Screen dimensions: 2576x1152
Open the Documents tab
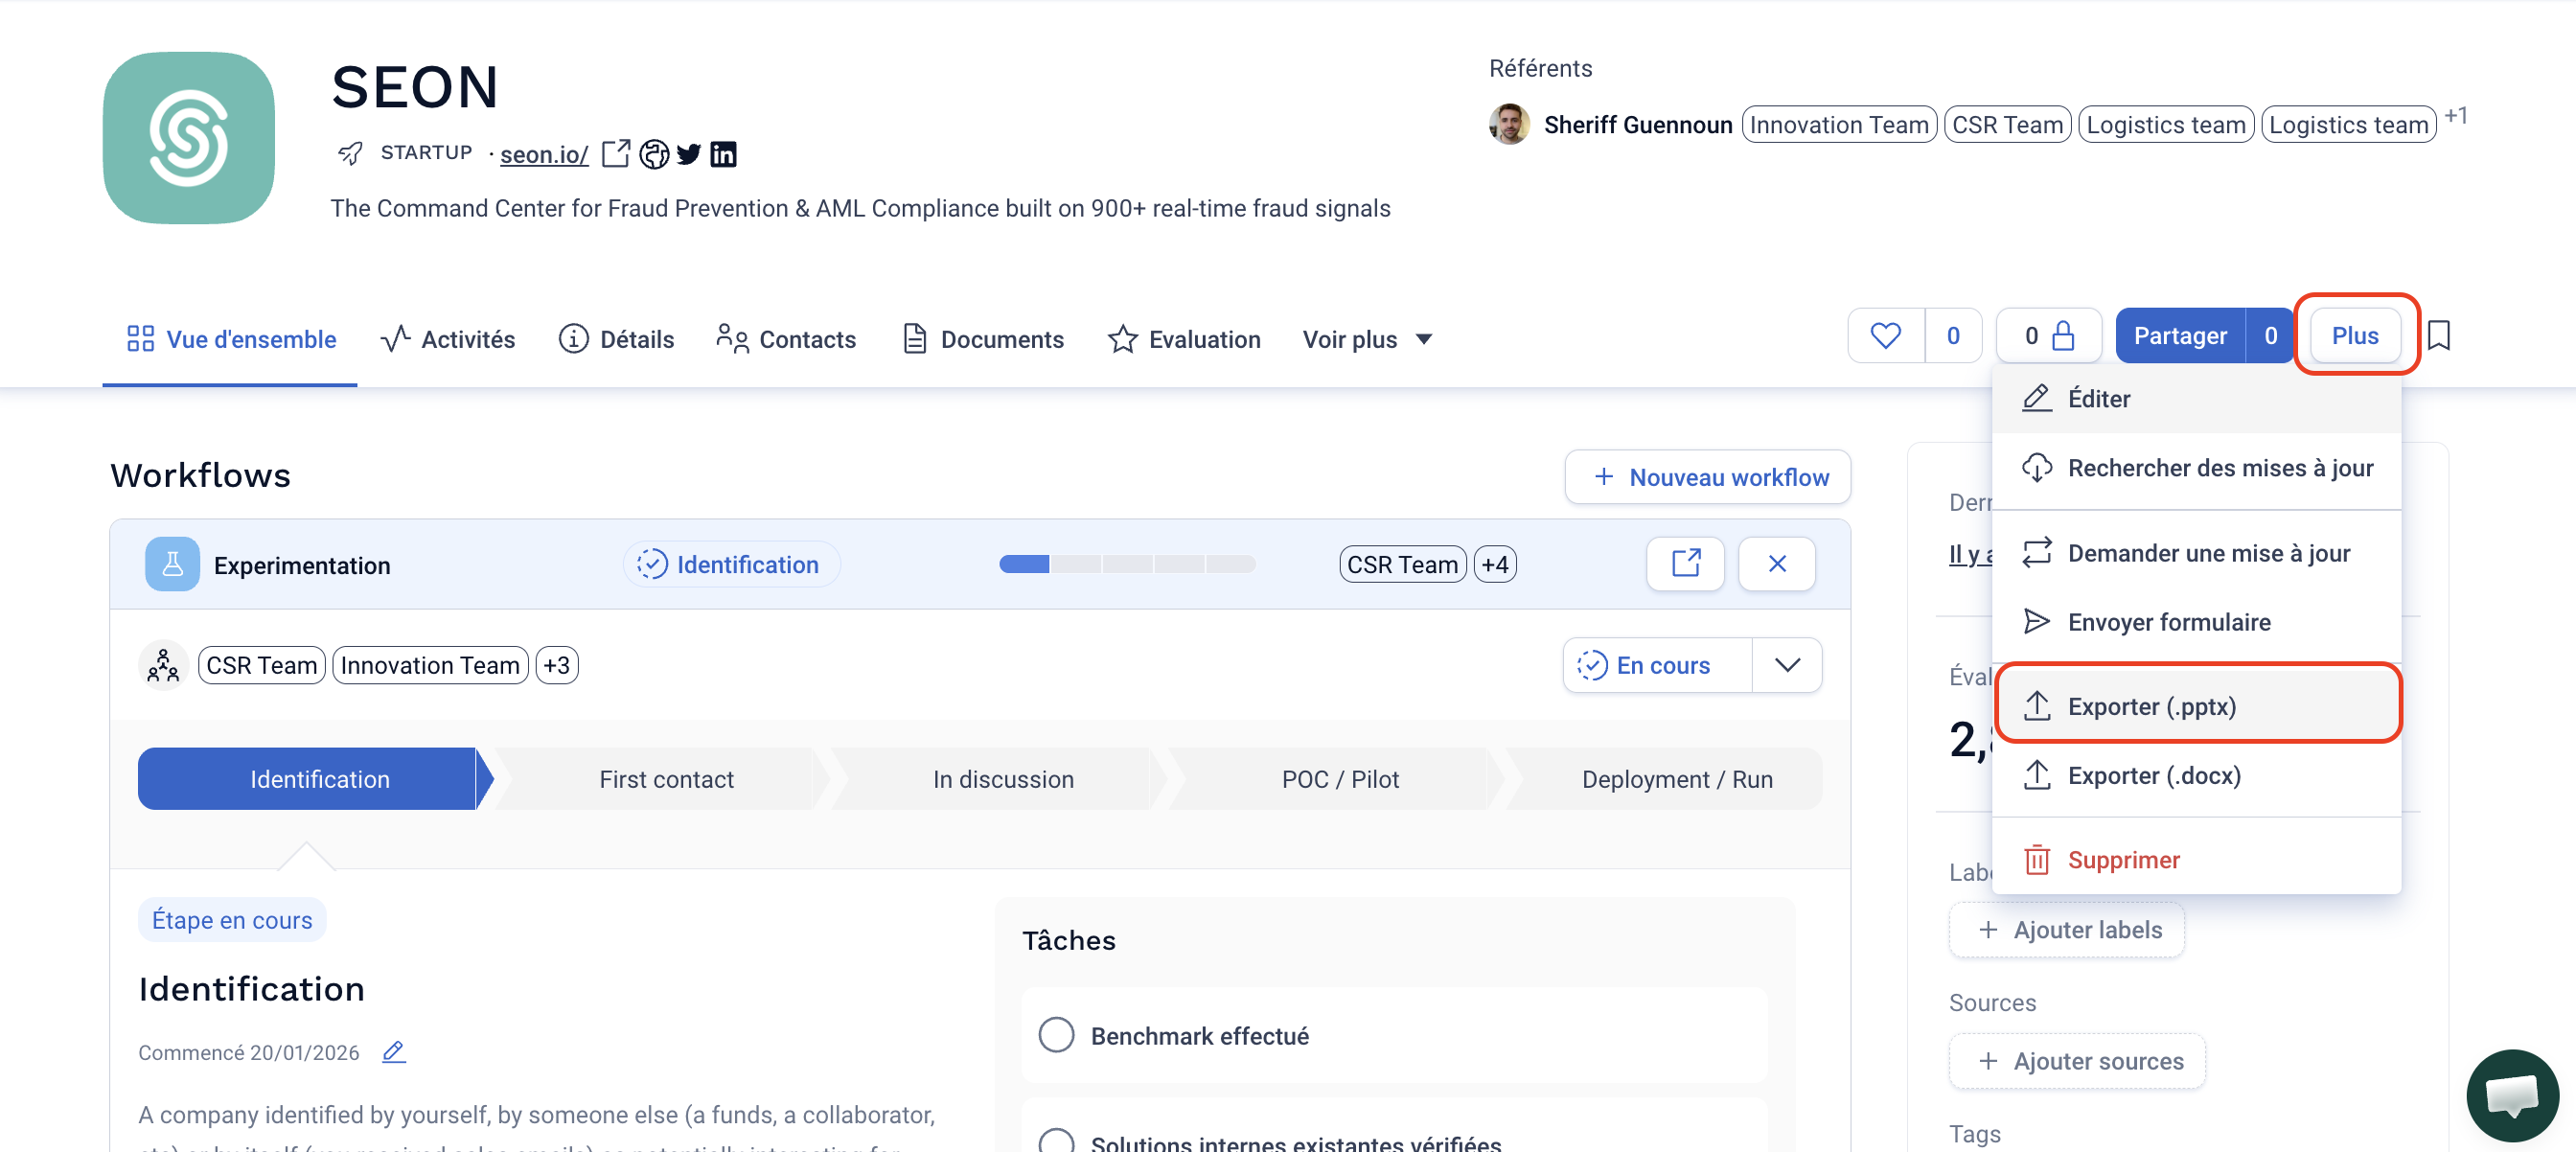coord(983,340)
